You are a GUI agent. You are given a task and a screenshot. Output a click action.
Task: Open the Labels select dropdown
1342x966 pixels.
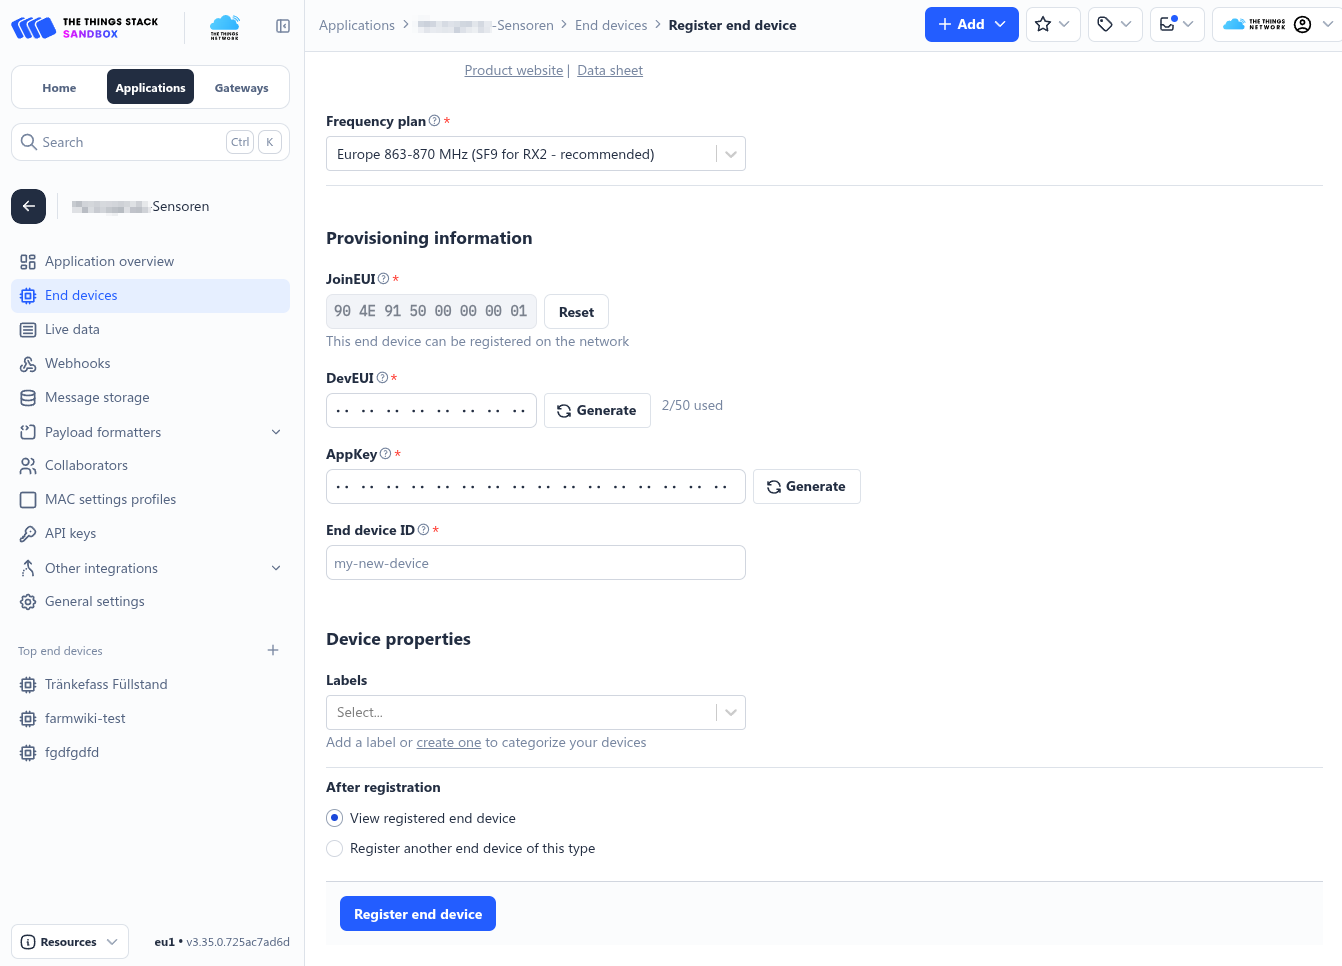(535, 712)
